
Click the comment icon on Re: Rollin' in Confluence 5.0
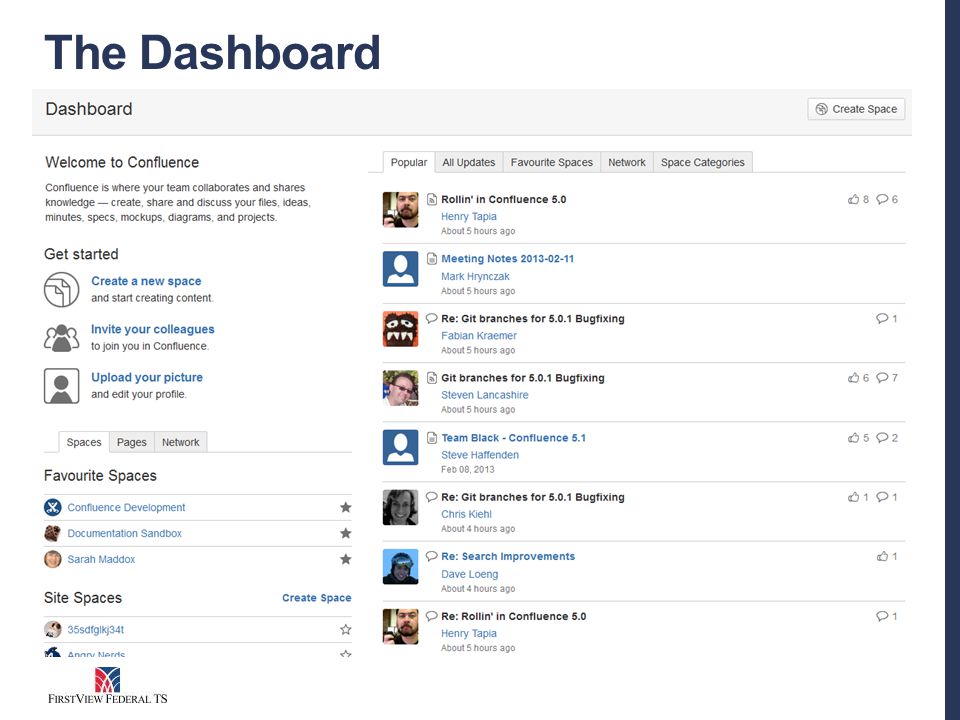tap(882, 616)
